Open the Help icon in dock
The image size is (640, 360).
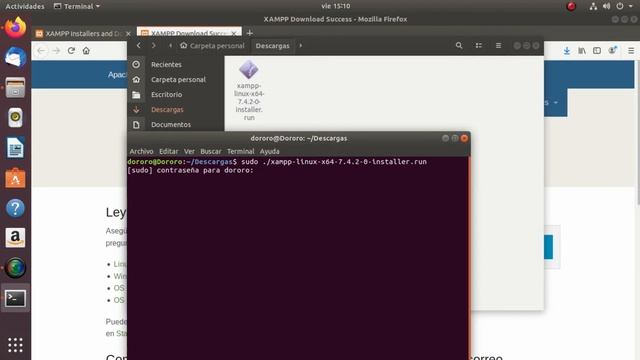click(15, 208)
